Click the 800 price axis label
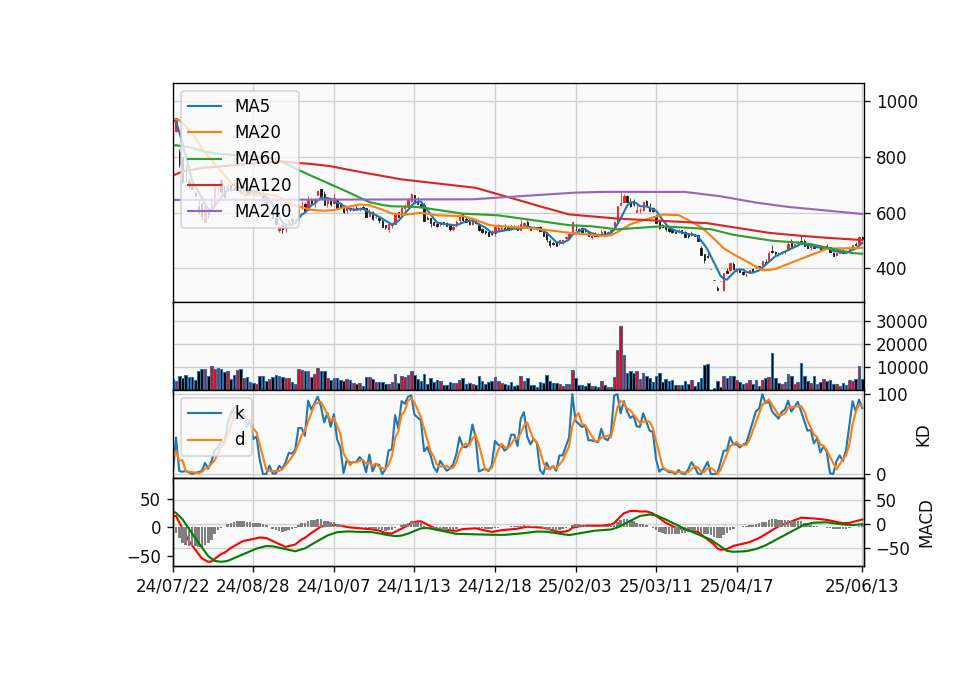Image resolution: width=960 pixels, height=690 pixels. point(892,158)
